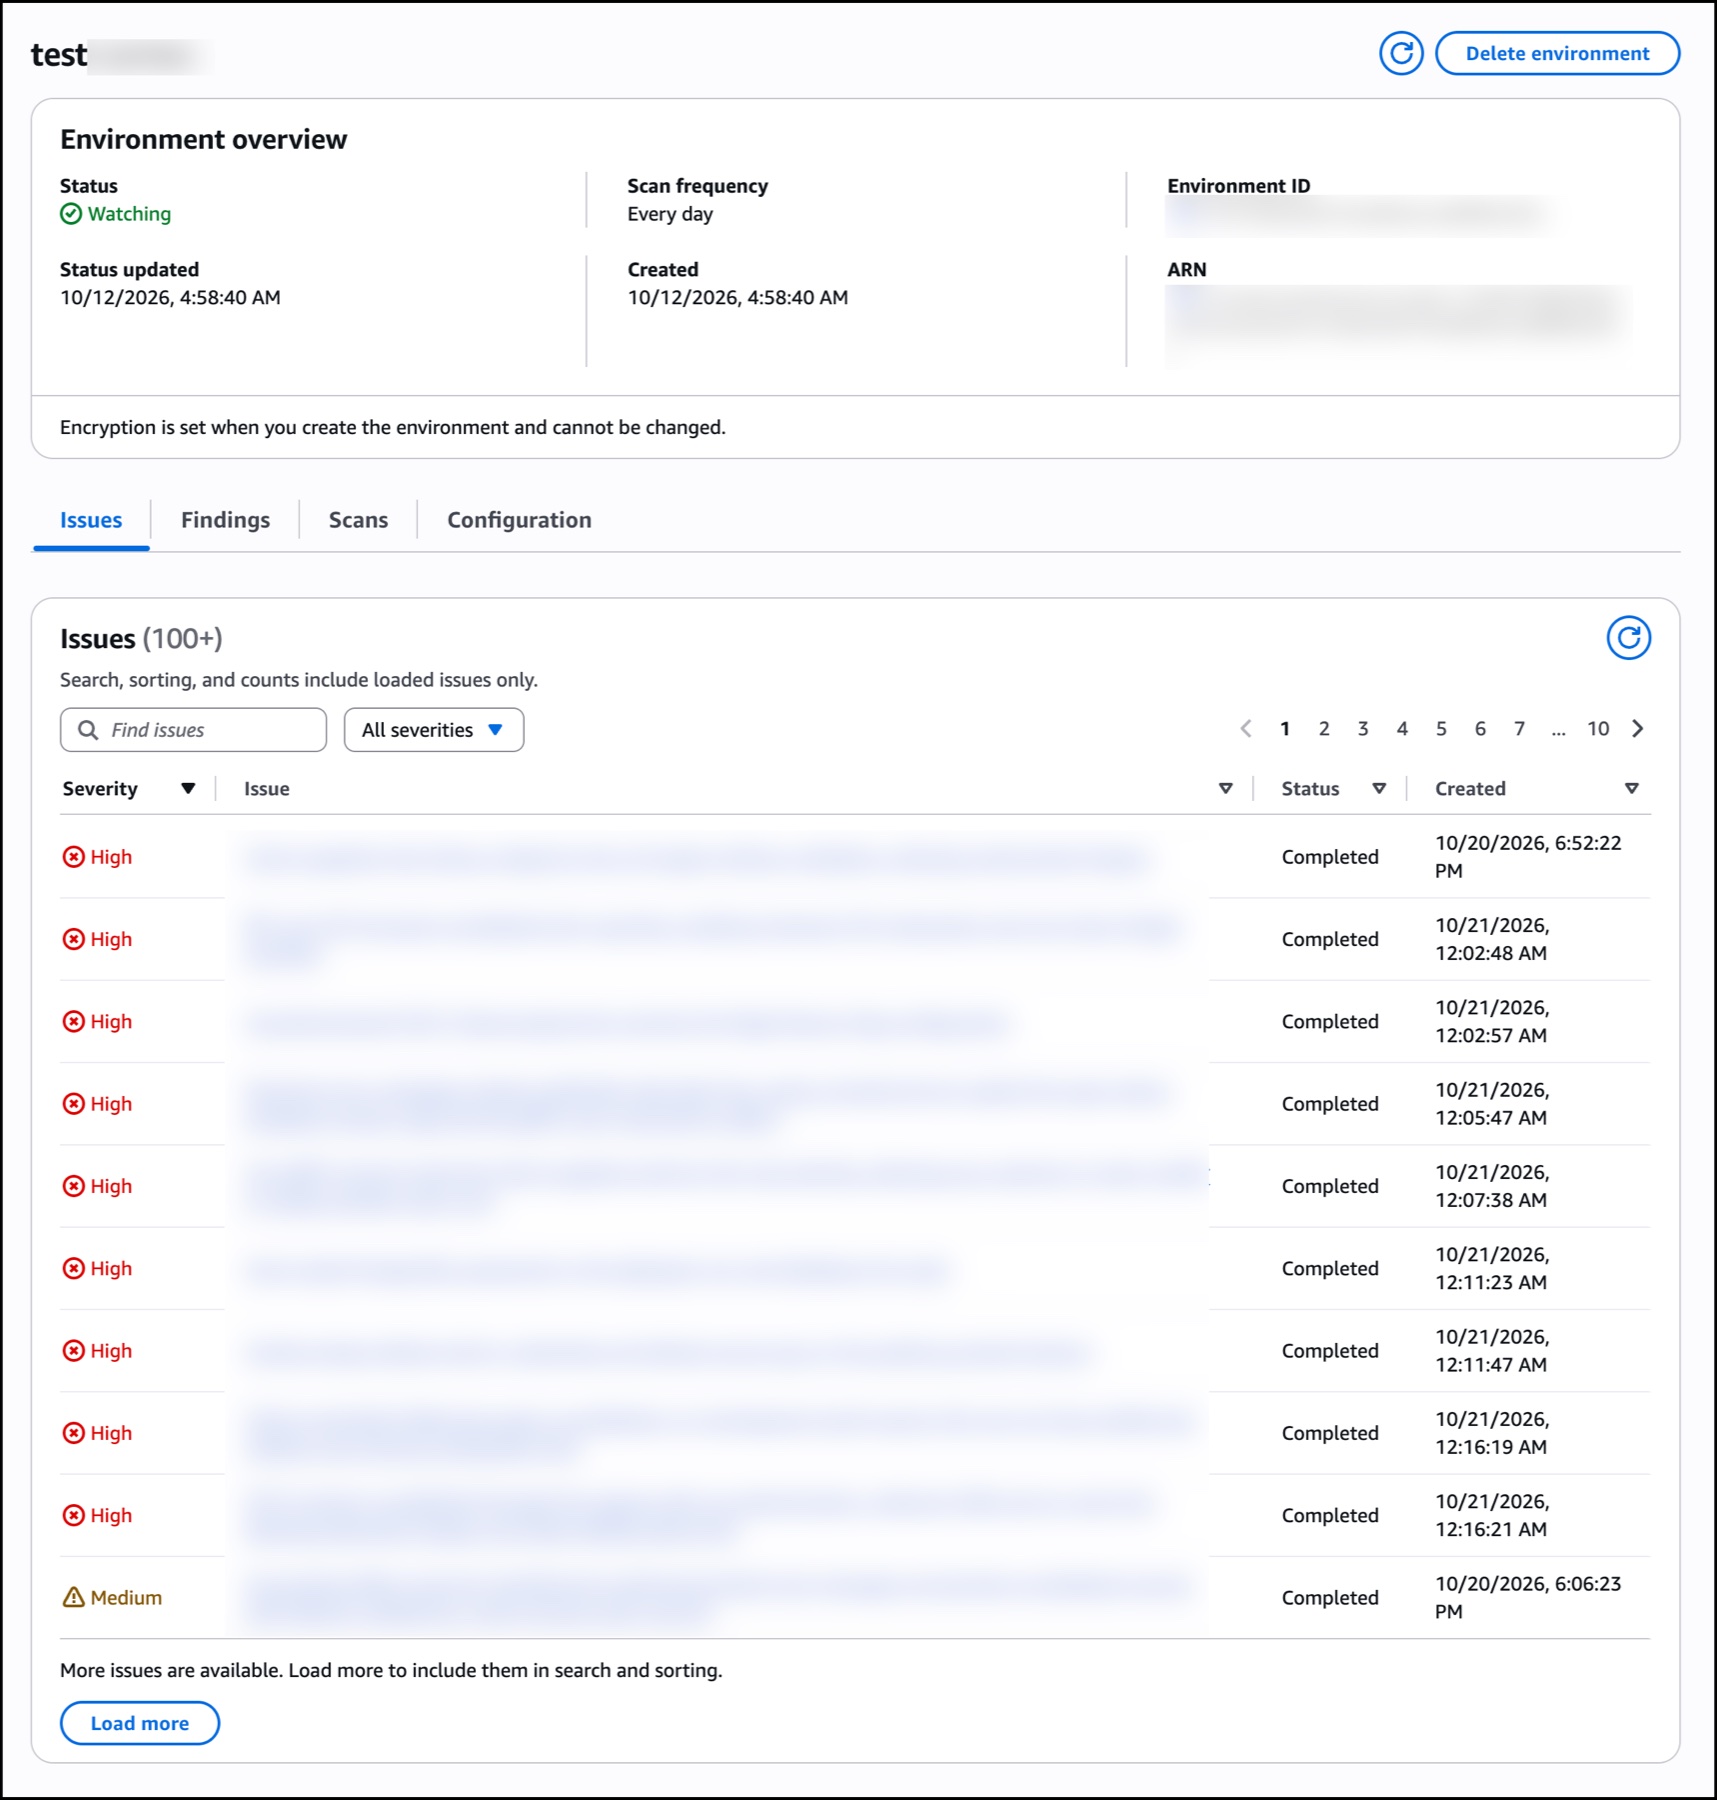Screen dimensions: 1717x1800
Task: Click High icon for 12:02:48 AM issue
Action: point(74,939)
